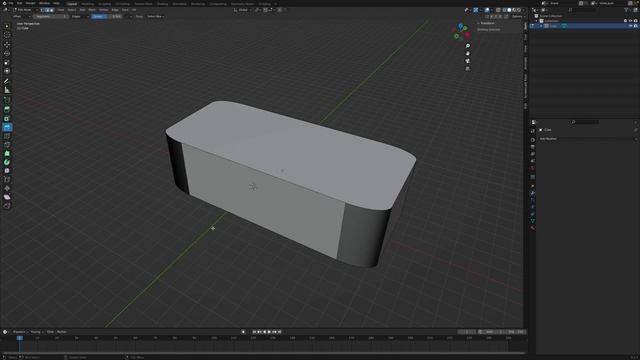The height and width of the screenshot is (360, 640).
Task: Exclude Collection from view layer checkbox
Action: [625, 21]
